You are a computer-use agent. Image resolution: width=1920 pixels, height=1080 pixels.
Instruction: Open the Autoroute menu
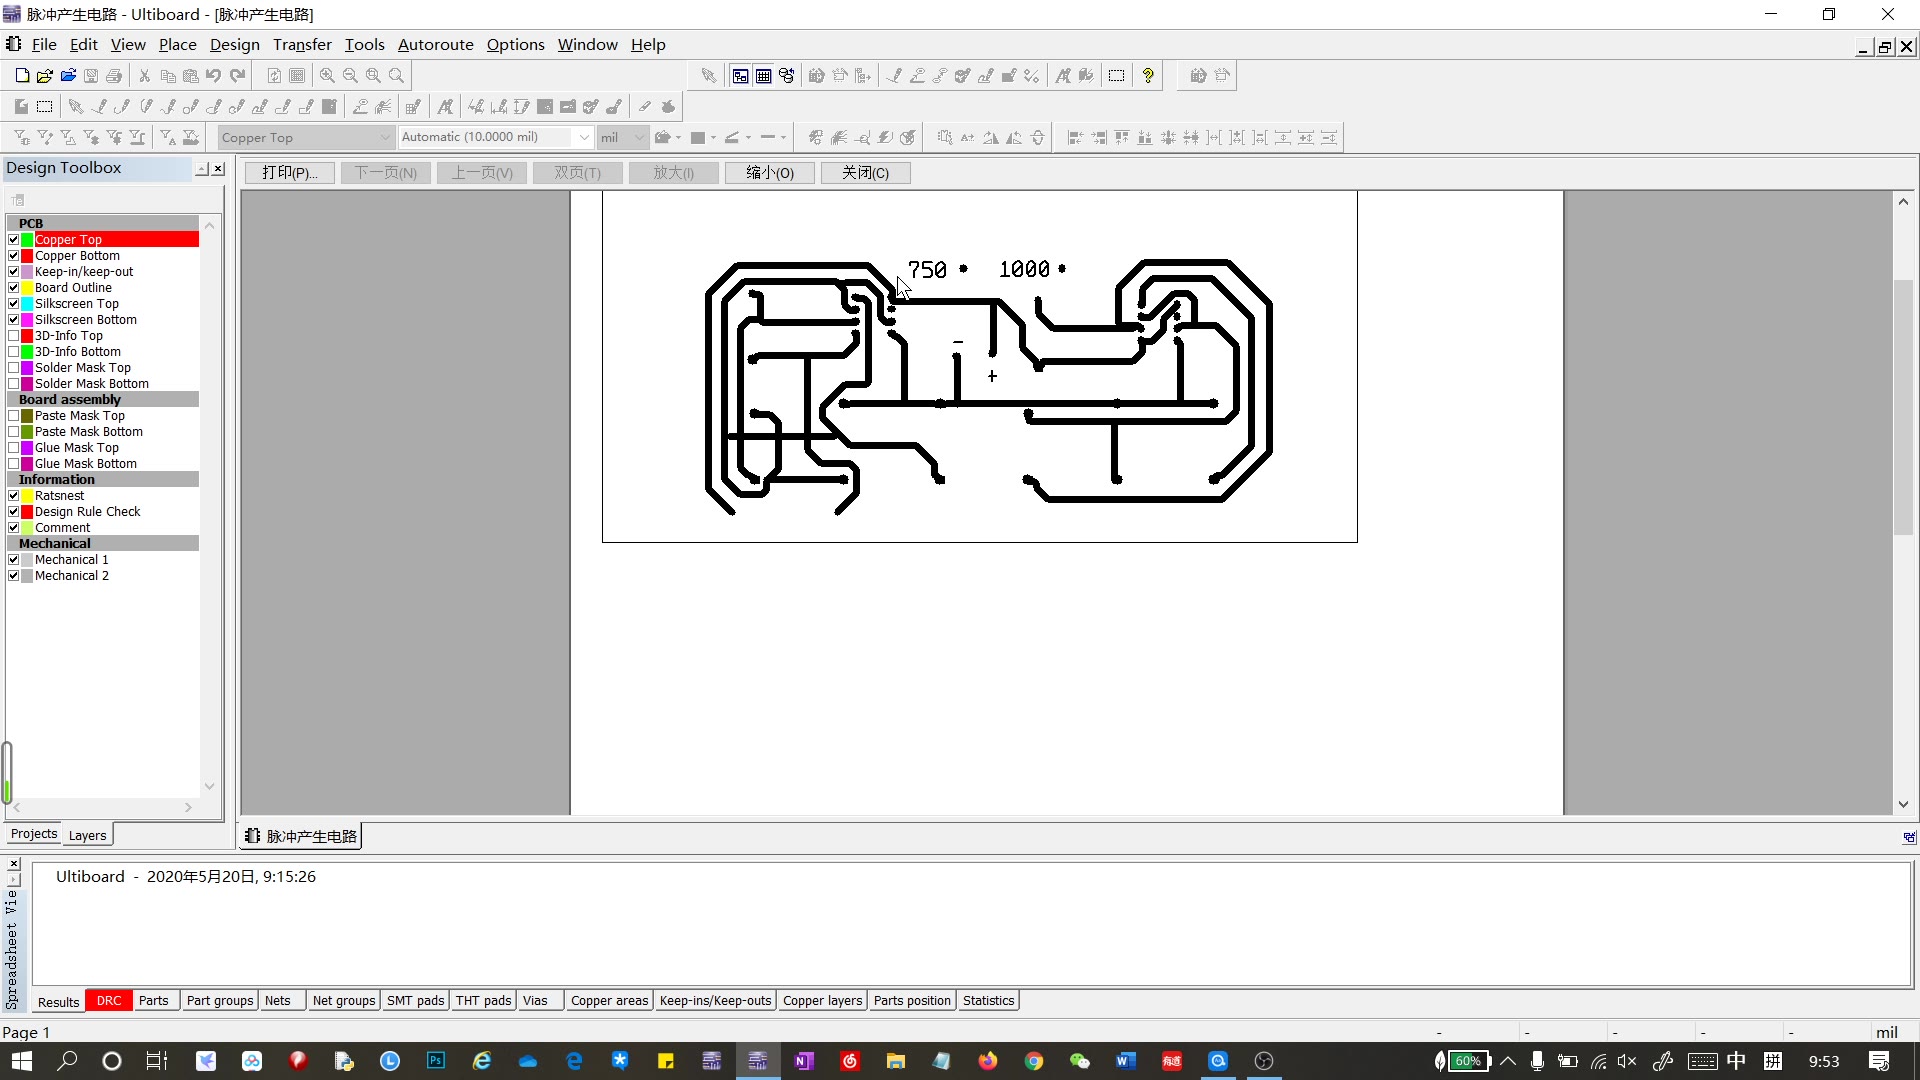click(x=435, y=44)
